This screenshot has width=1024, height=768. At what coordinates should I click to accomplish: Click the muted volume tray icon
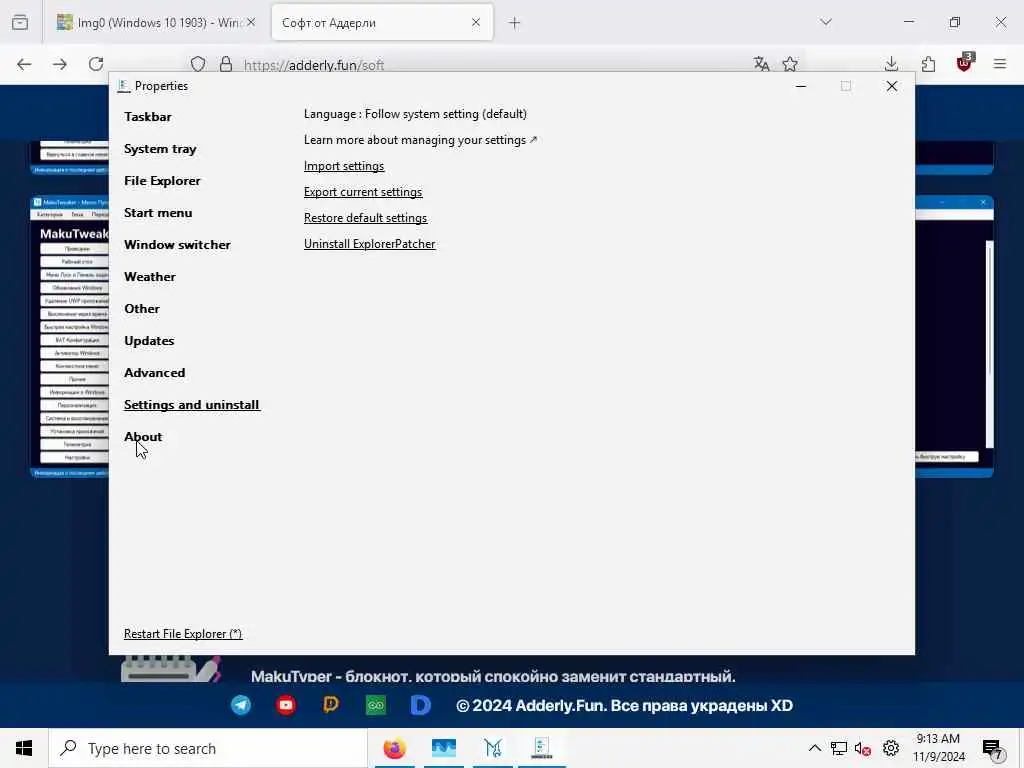pyautogui.click(x=863, y=748)
